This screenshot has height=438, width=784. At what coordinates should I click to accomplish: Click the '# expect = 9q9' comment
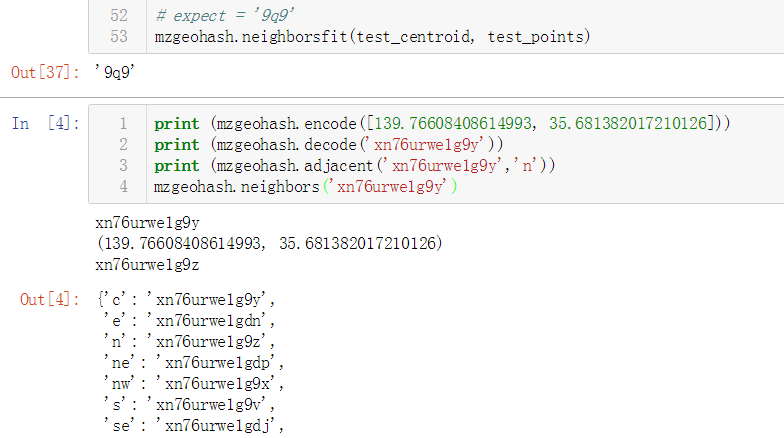[224, 16]
